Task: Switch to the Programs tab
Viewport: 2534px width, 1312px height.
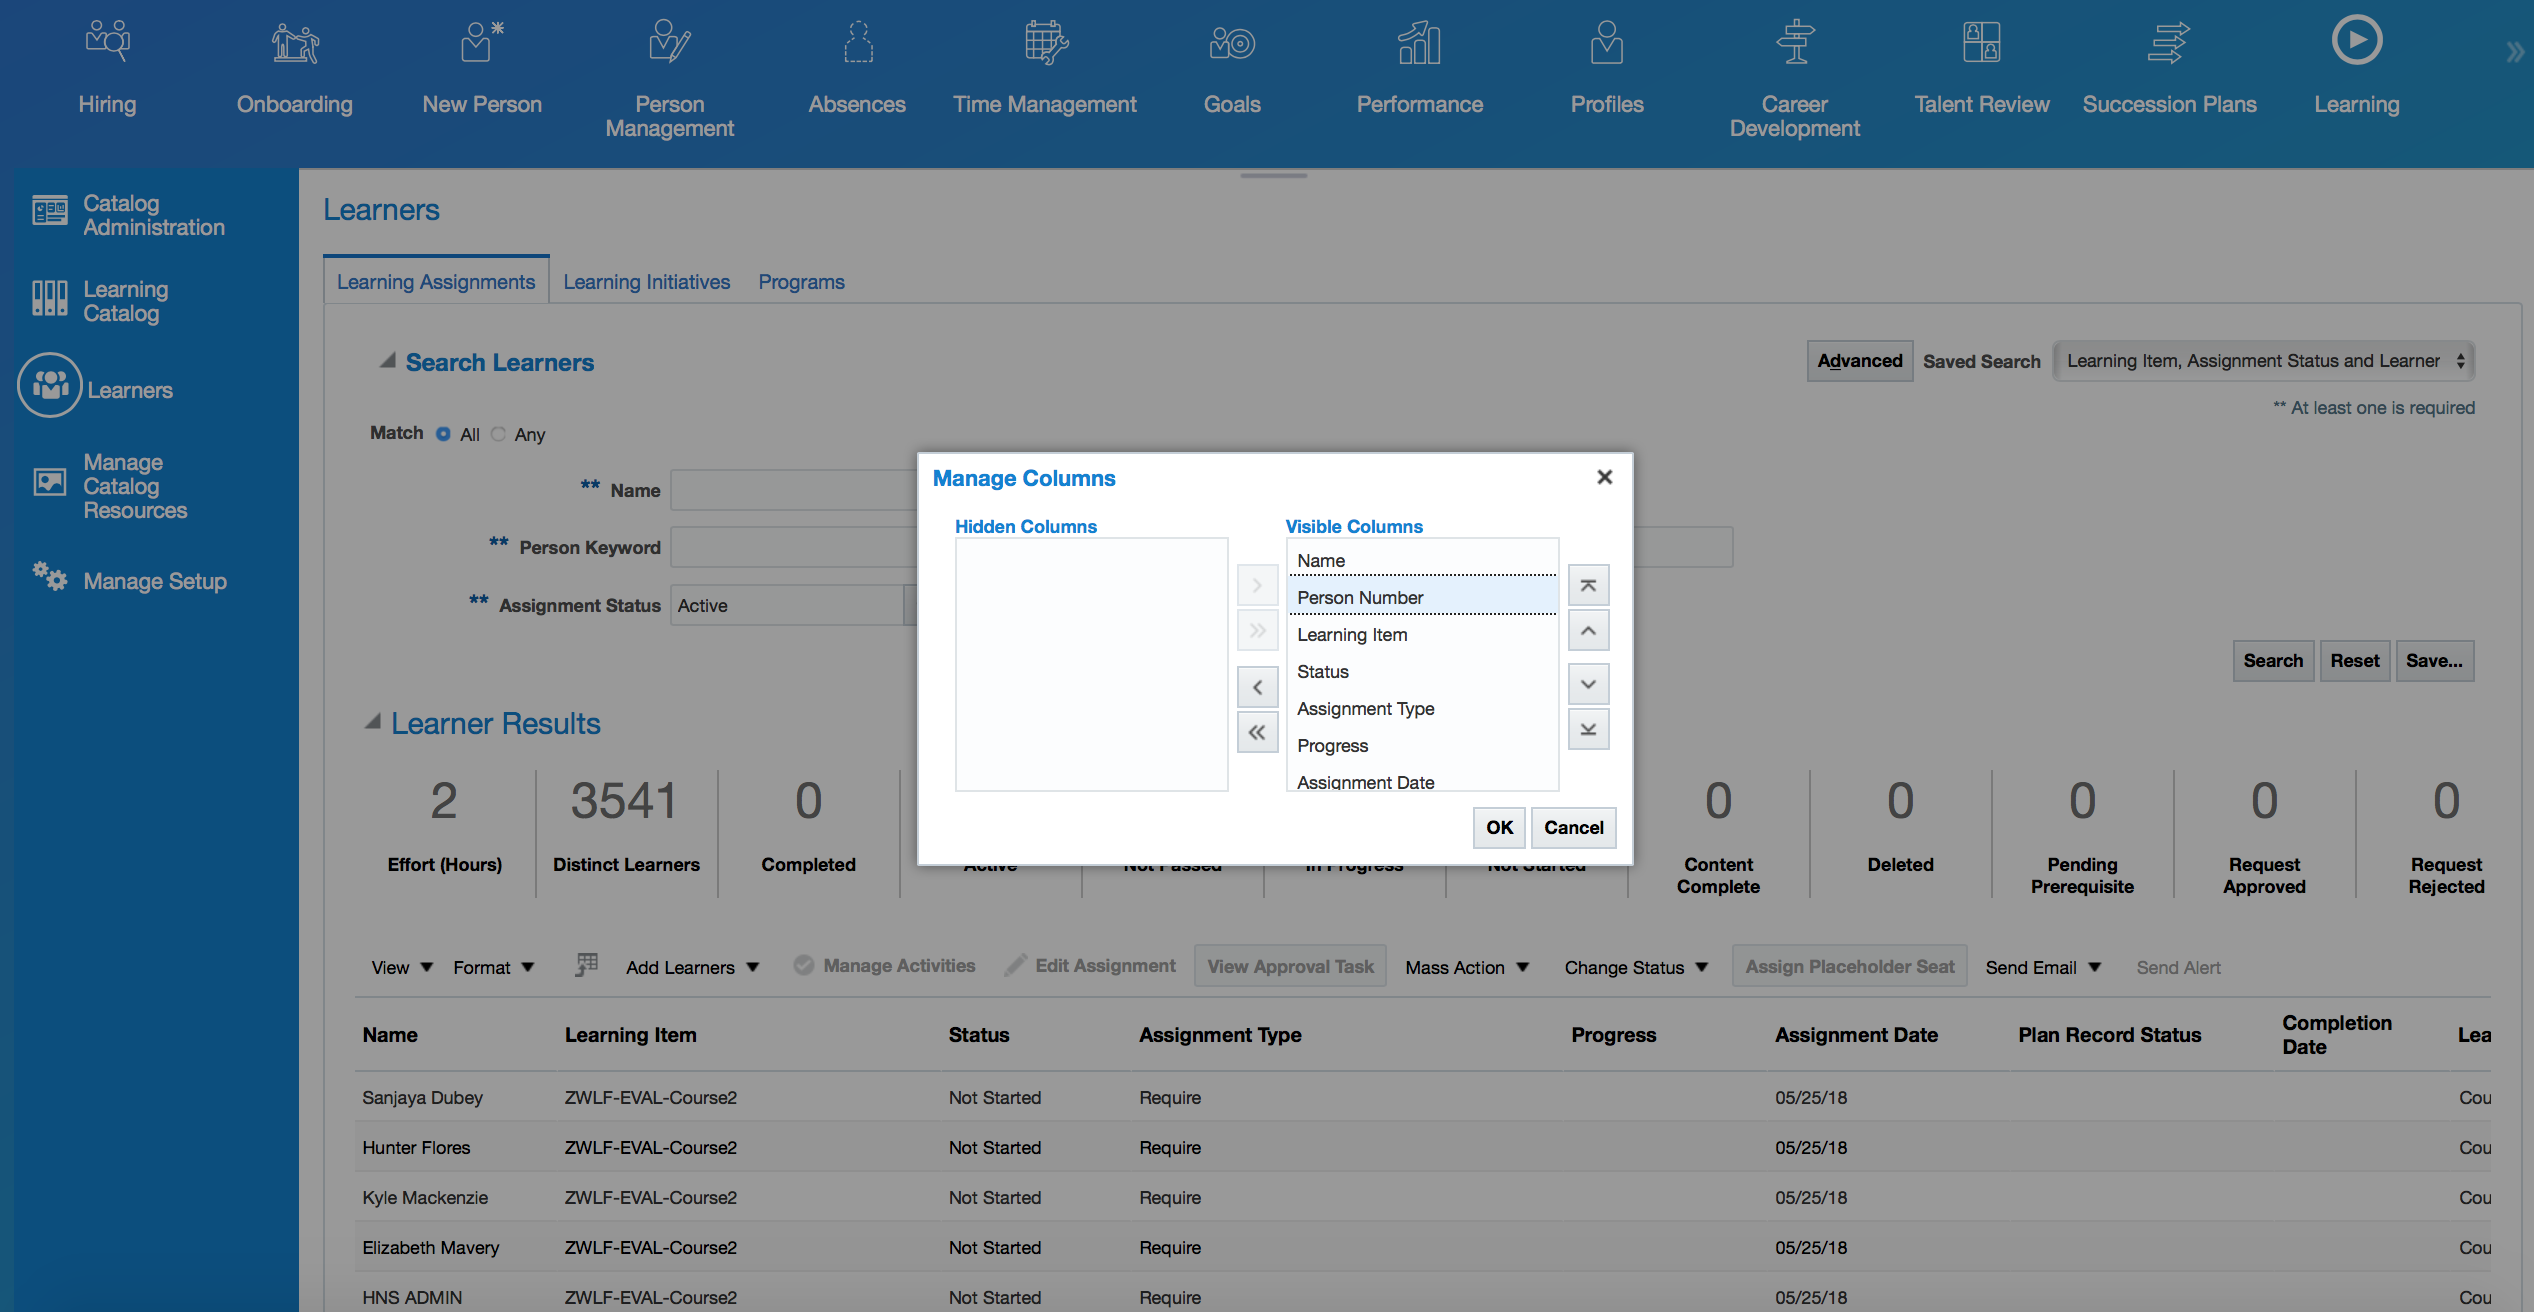Action: coord(801,282)
